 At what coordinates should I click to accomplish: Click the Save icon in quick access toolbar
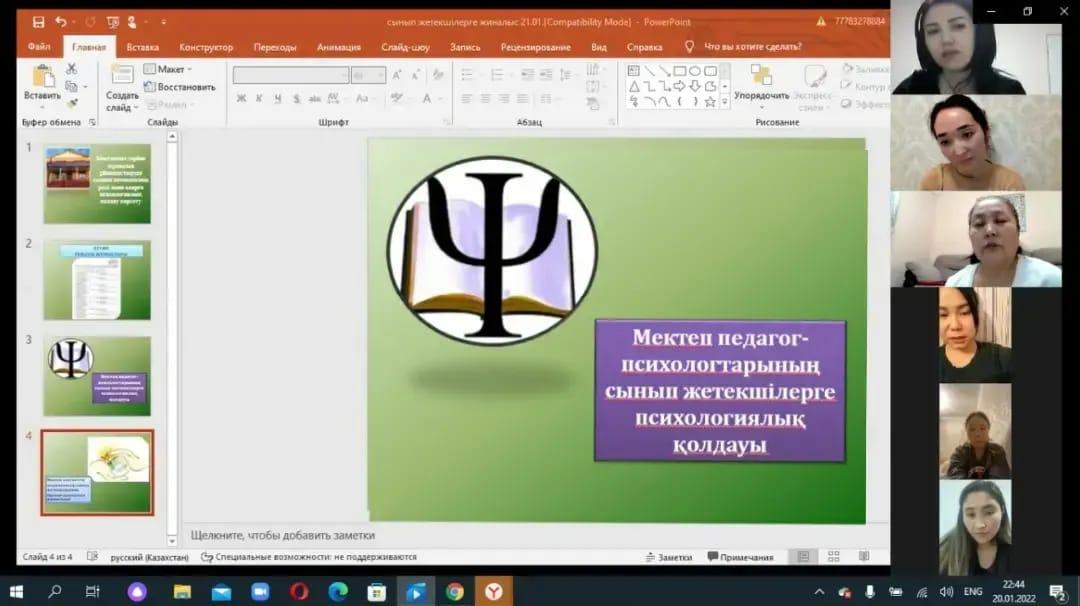coord(38,21)
